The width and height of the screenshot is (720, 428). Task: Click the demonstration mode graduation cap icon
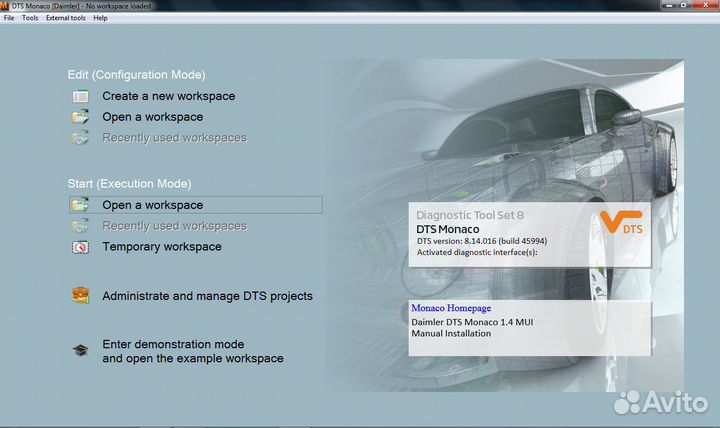click(x=81, y=351)
